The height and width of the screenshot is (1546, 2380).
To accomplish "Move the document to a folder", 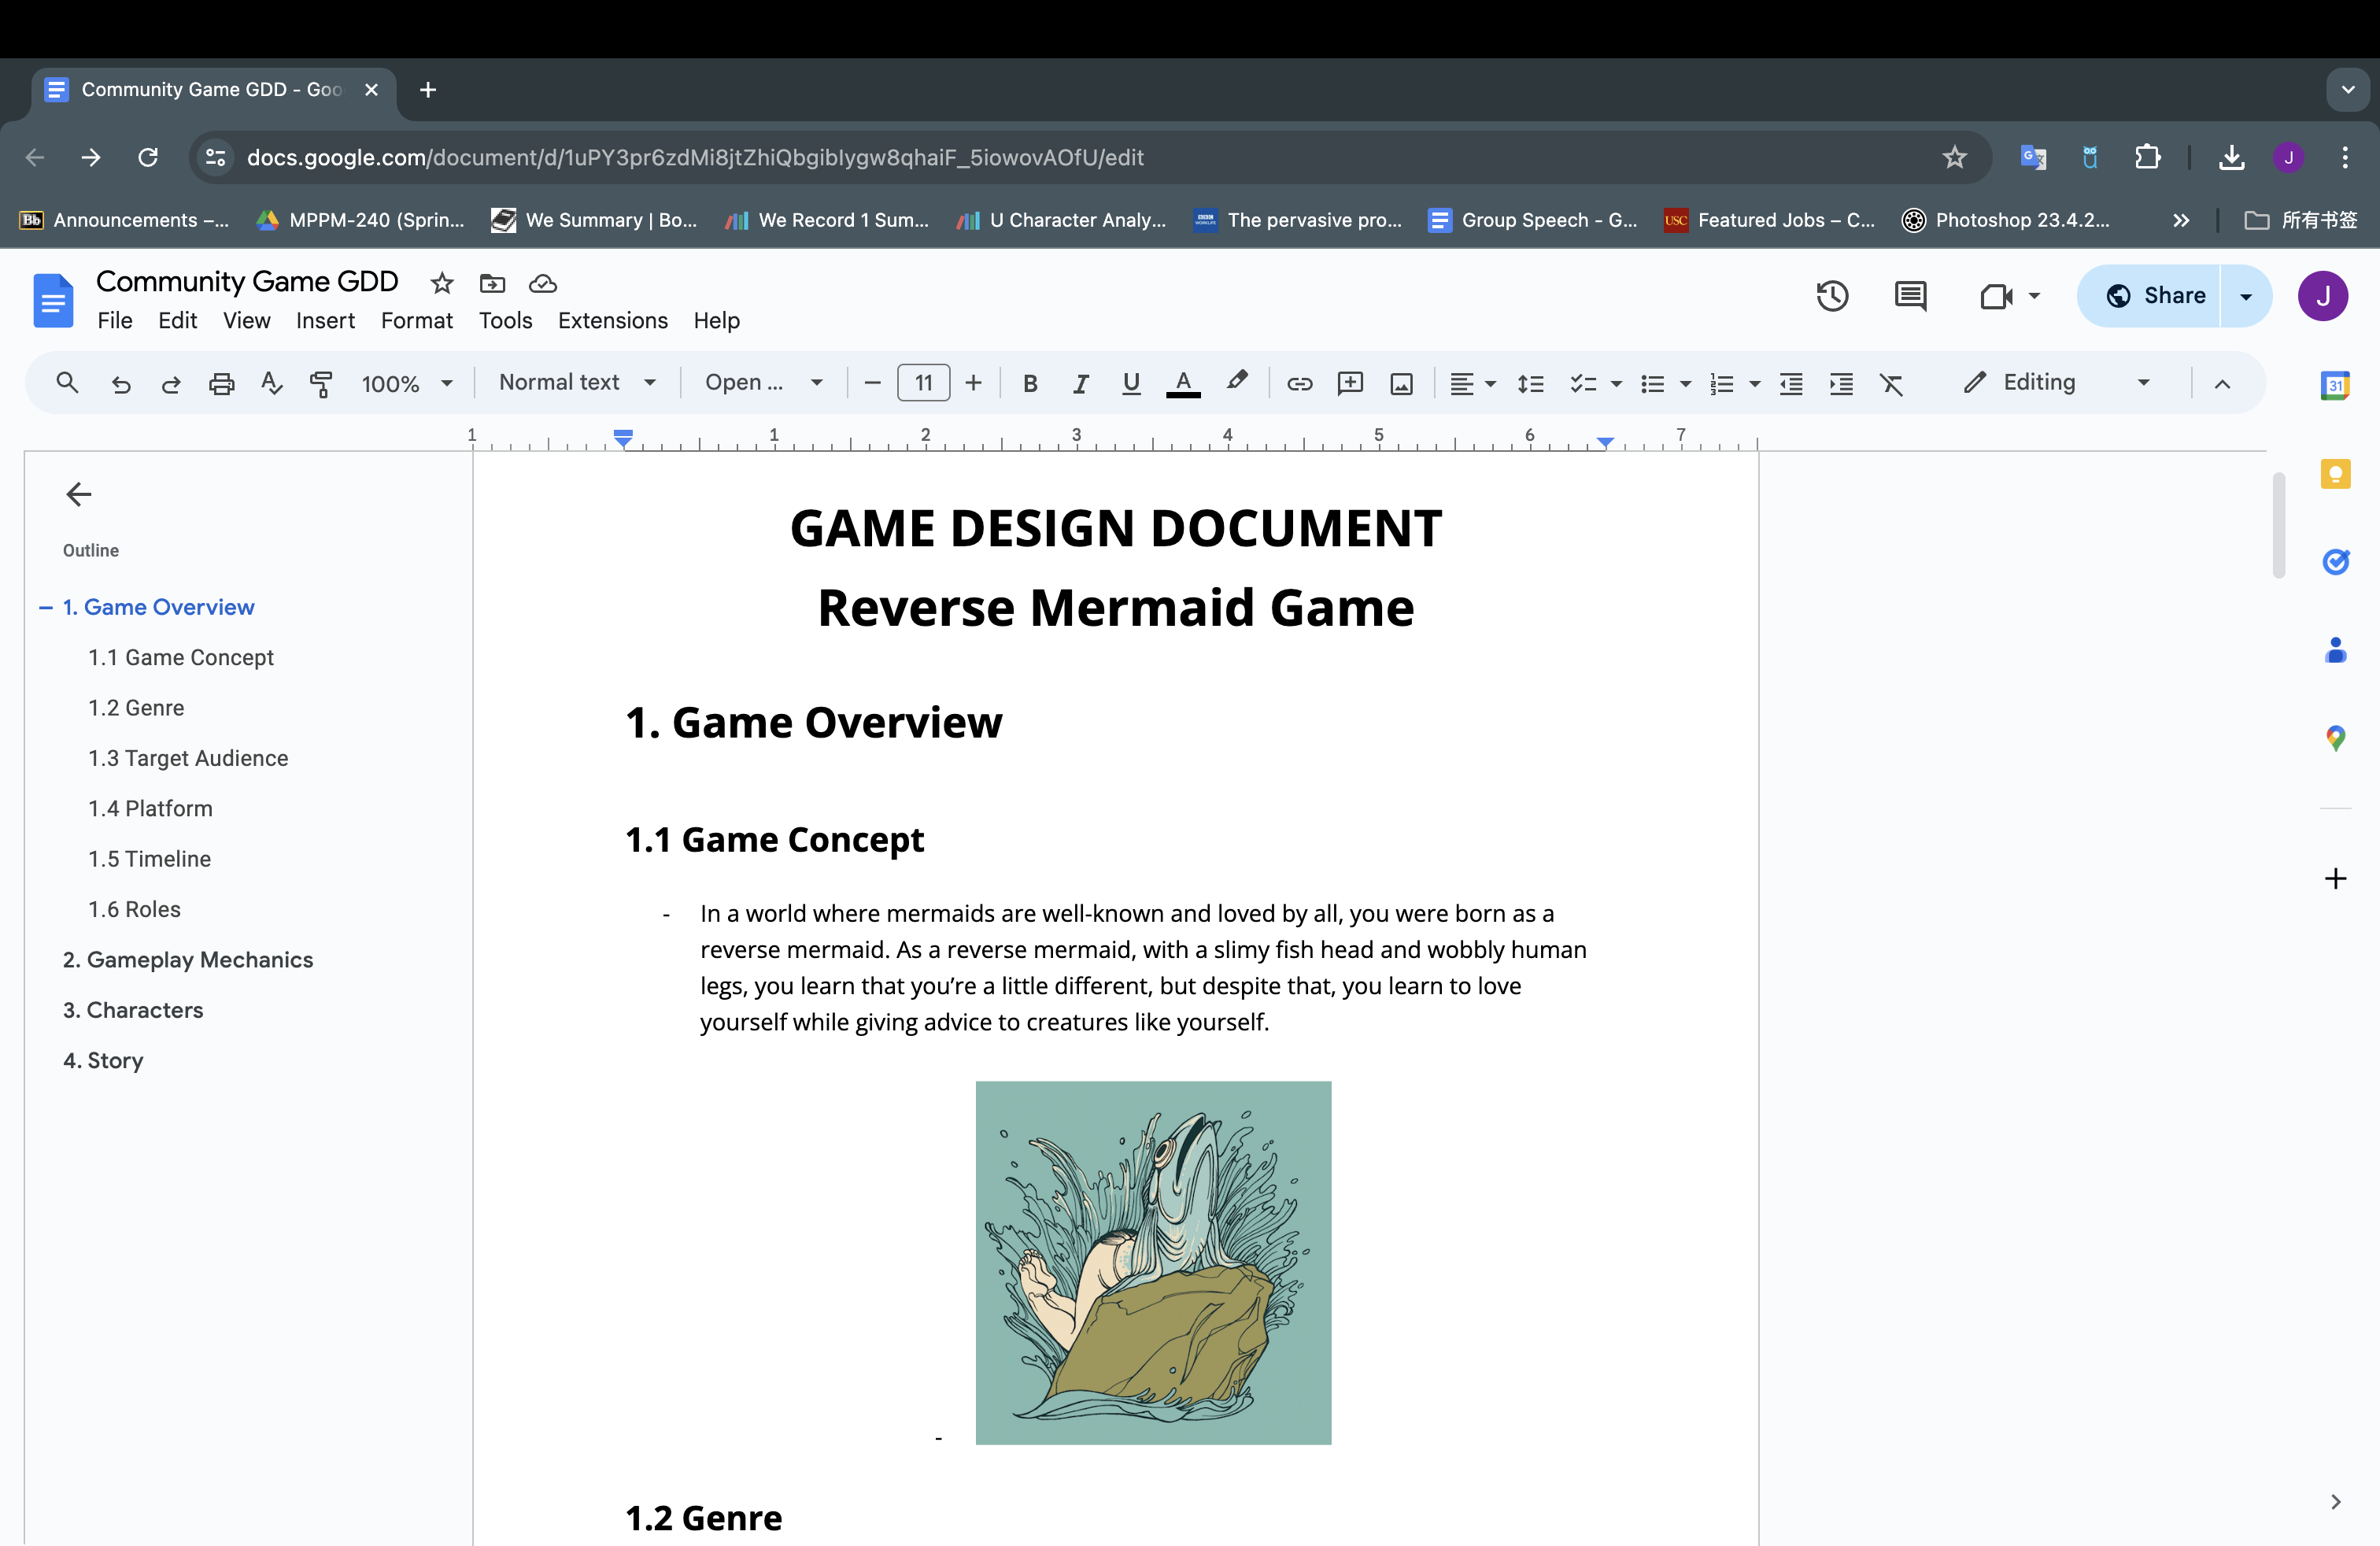I will click(x=492, y=283).
